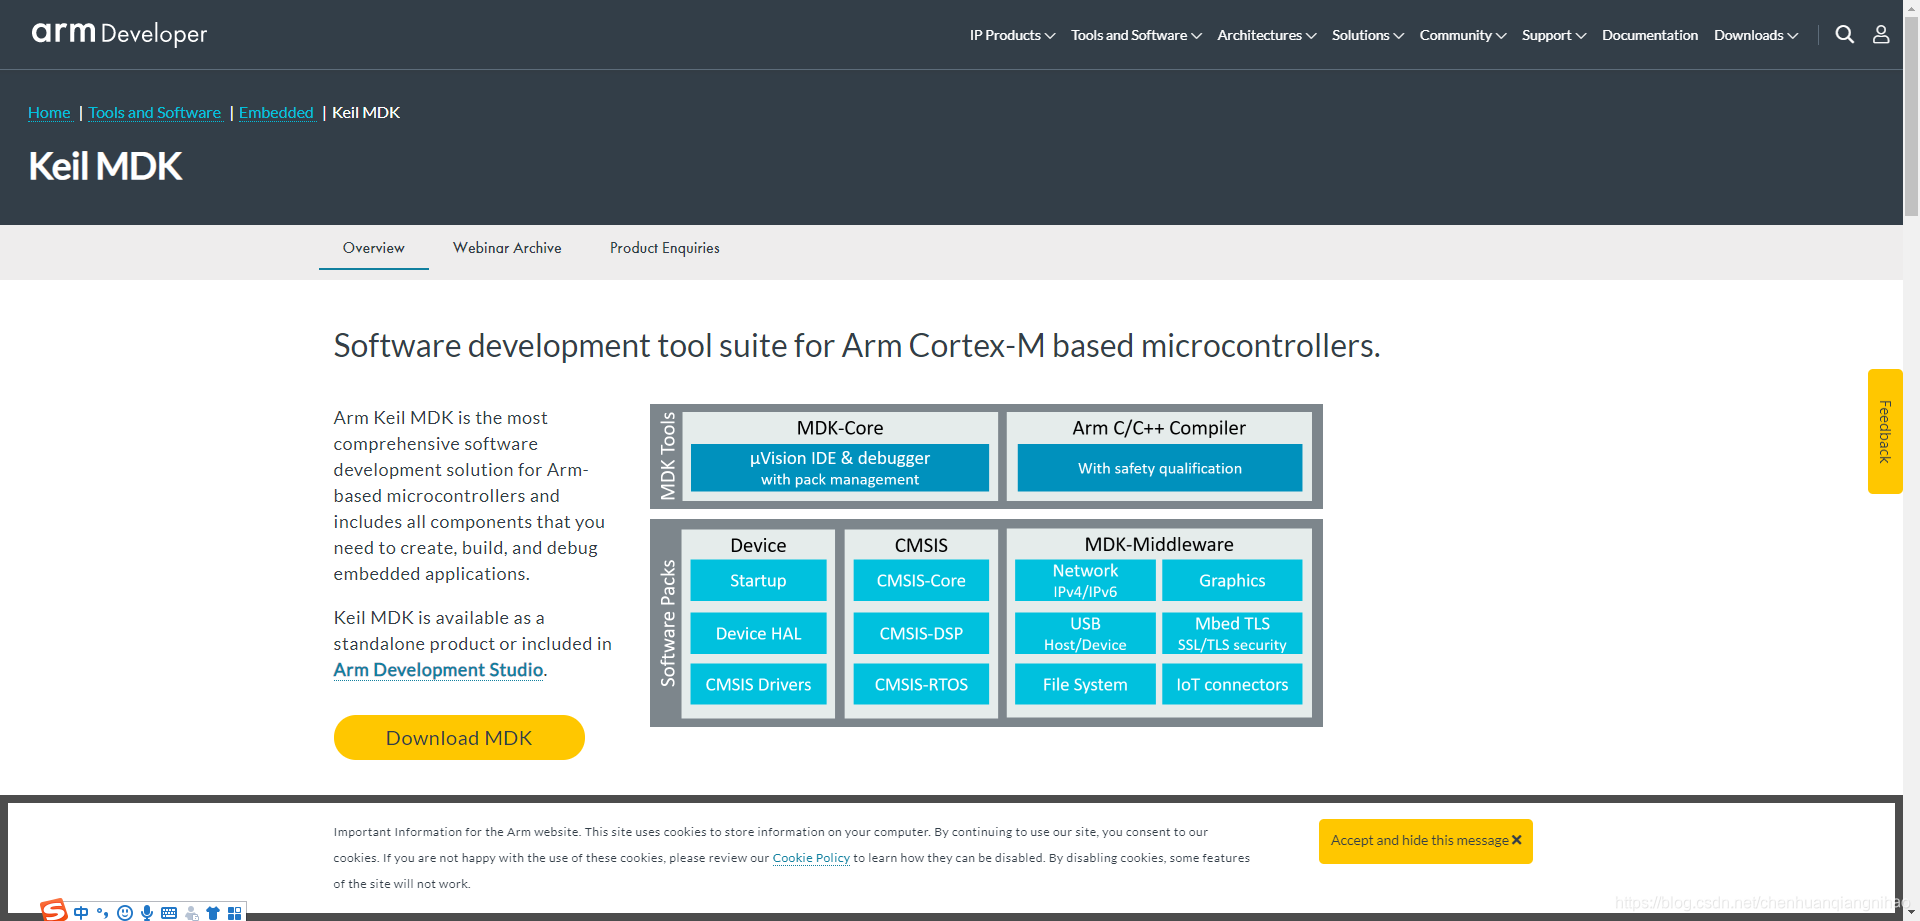This screenshot has width=1920, height=921.
Task: Open the search magnifier icon
Action: pos(1844,35)
